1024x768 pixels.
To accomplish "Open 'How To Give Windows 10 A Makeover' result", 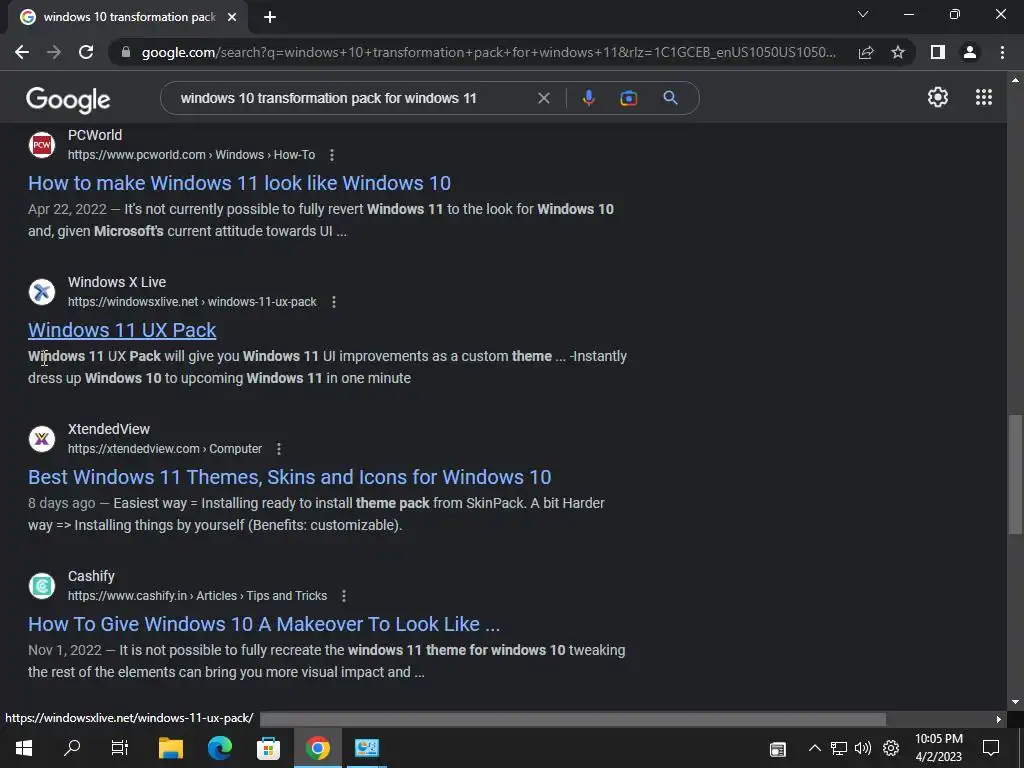I will click(264, 624).
